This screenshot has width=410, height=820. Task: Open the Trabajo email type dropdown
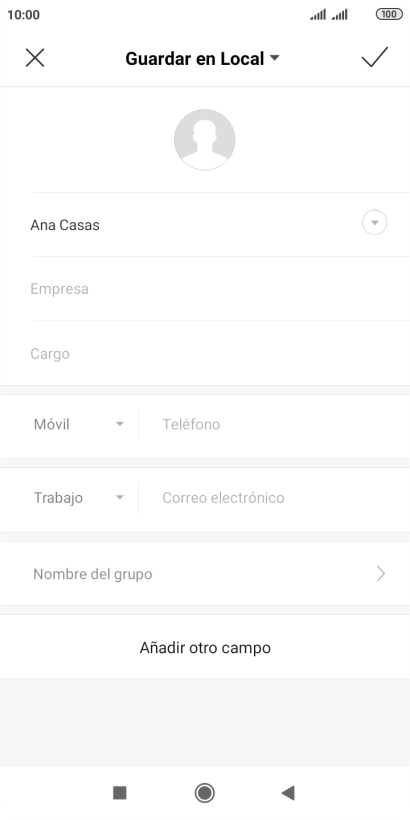point(79,497)
